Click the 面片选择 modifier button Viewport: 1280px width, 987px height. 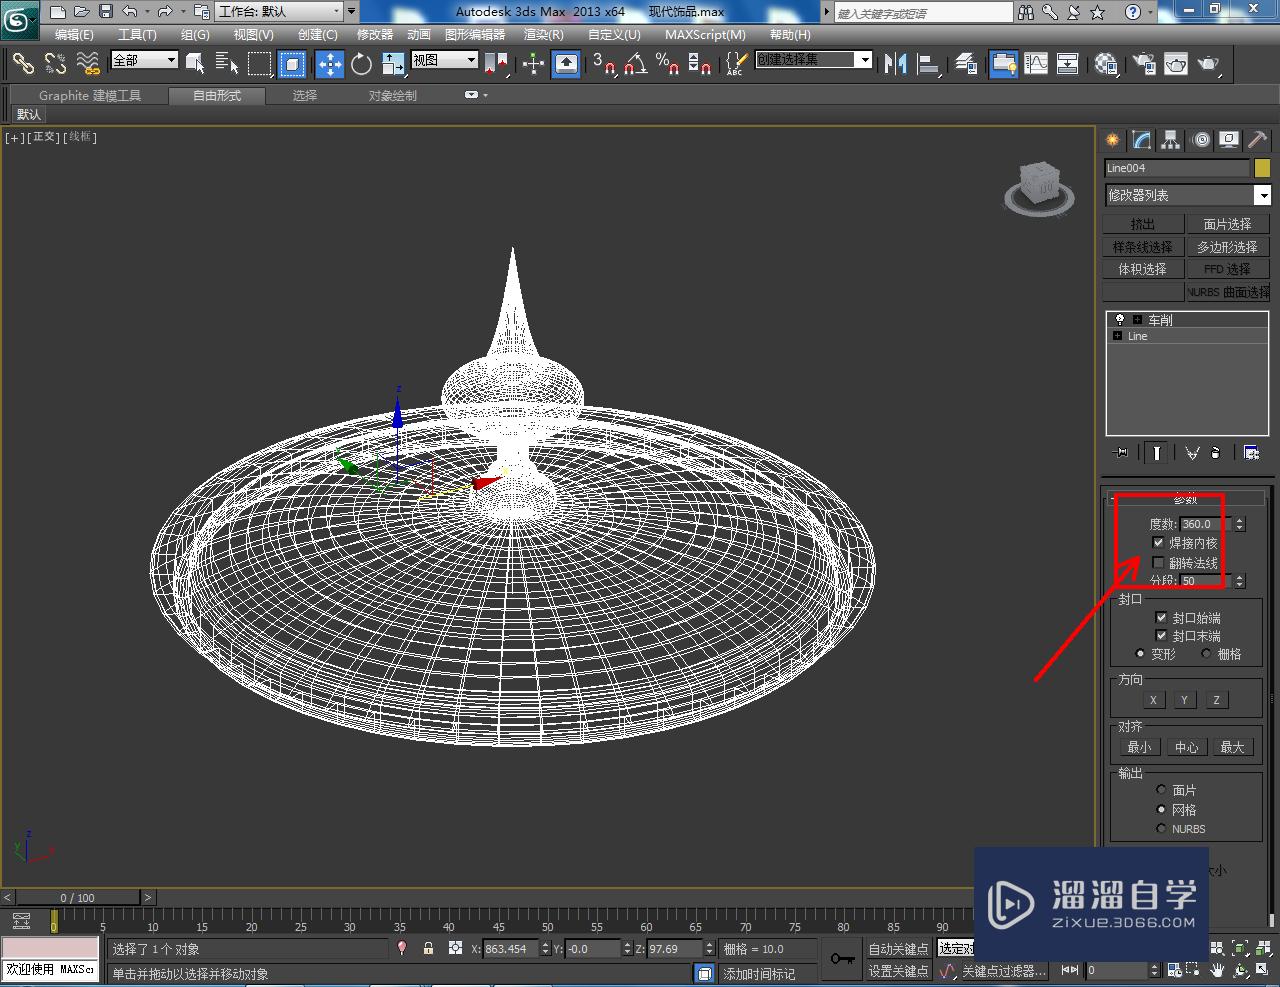click(x=1227, y=224)
